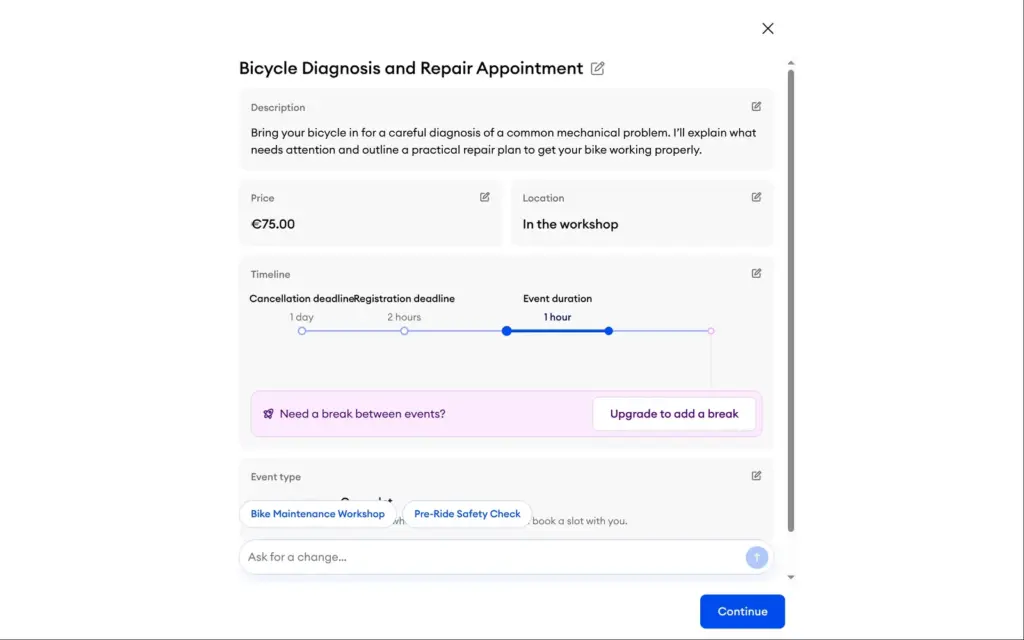This screenshot has height=640, width=1024.
Task: Select the Cancellation deadline timeline point
Action: [302, 331]
